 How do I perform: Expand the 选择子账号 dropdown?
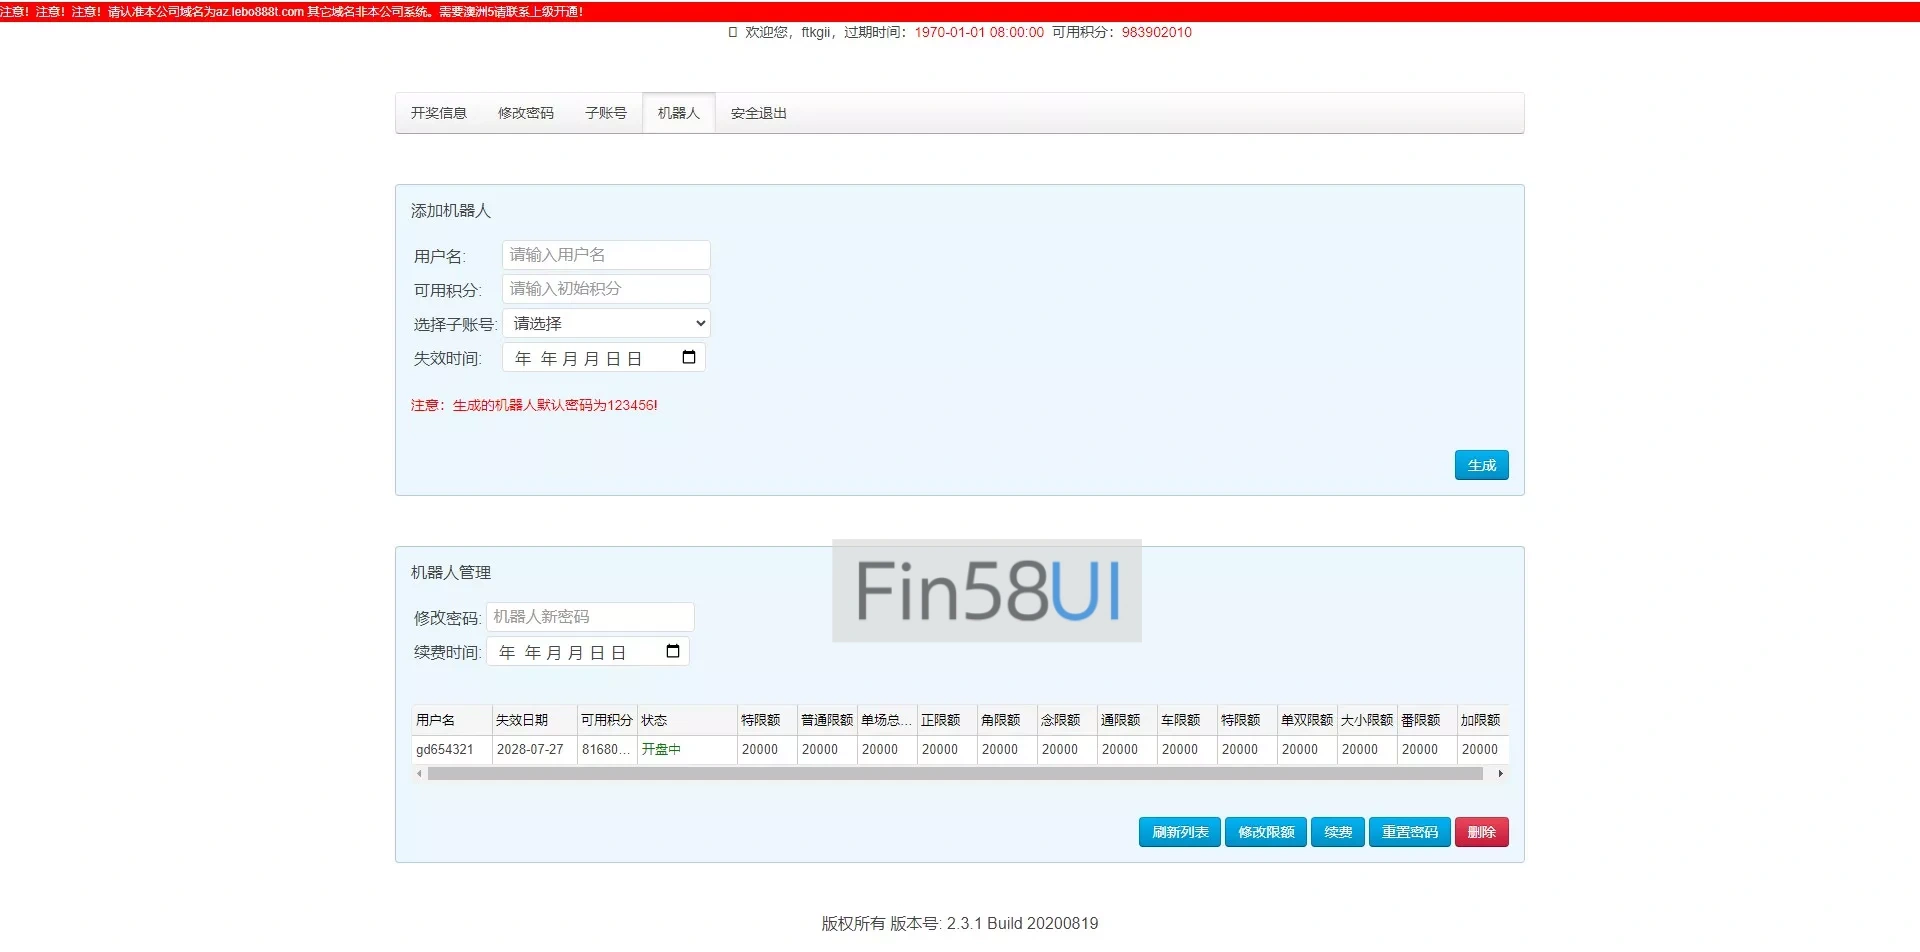point(606,324)
